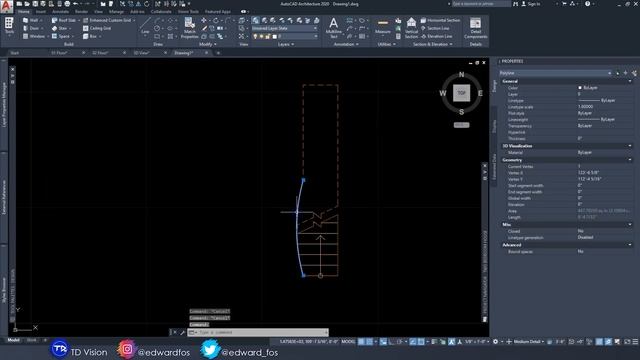Click the Elevation Line tool

436,36
